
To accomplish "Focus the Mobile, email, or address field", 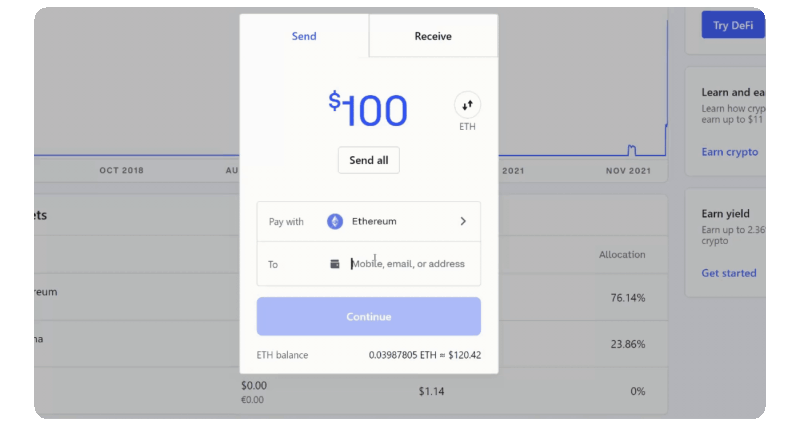I will [x=408, y=264].
